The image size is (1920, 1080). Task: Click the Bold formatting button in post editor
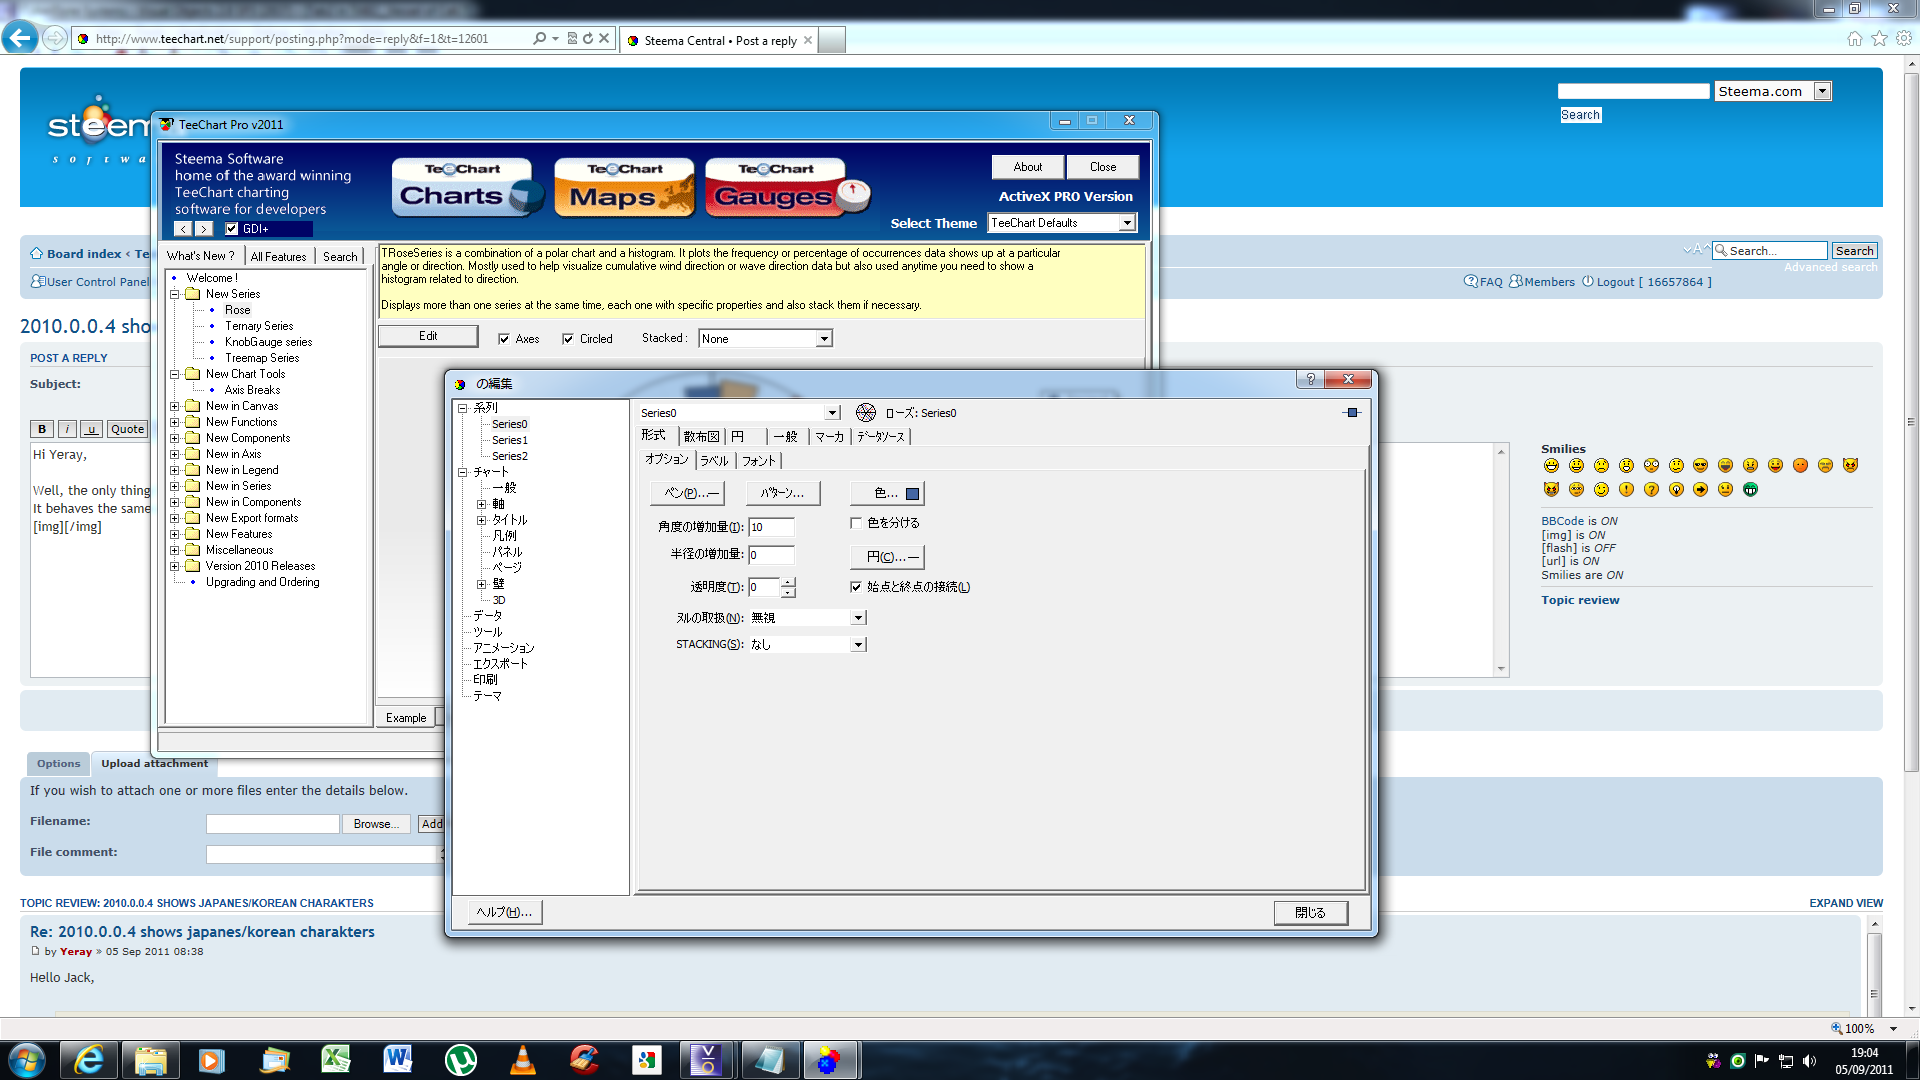42,429
